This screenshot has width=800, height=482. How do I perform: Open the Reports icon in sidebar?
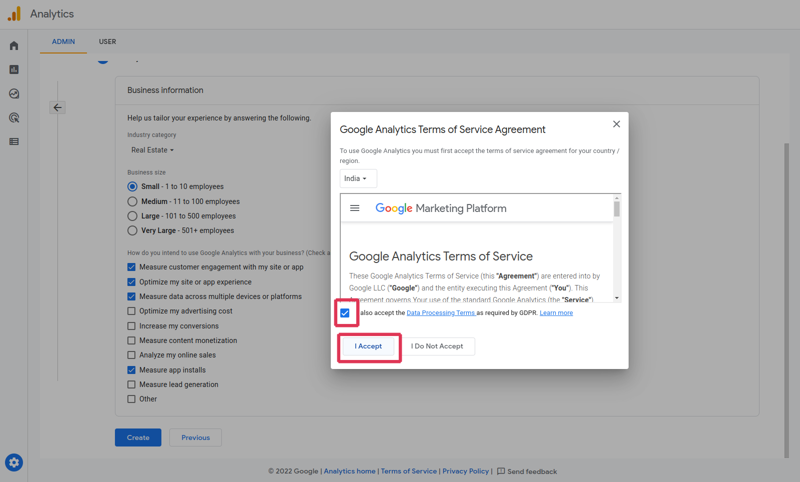(14, 69)
